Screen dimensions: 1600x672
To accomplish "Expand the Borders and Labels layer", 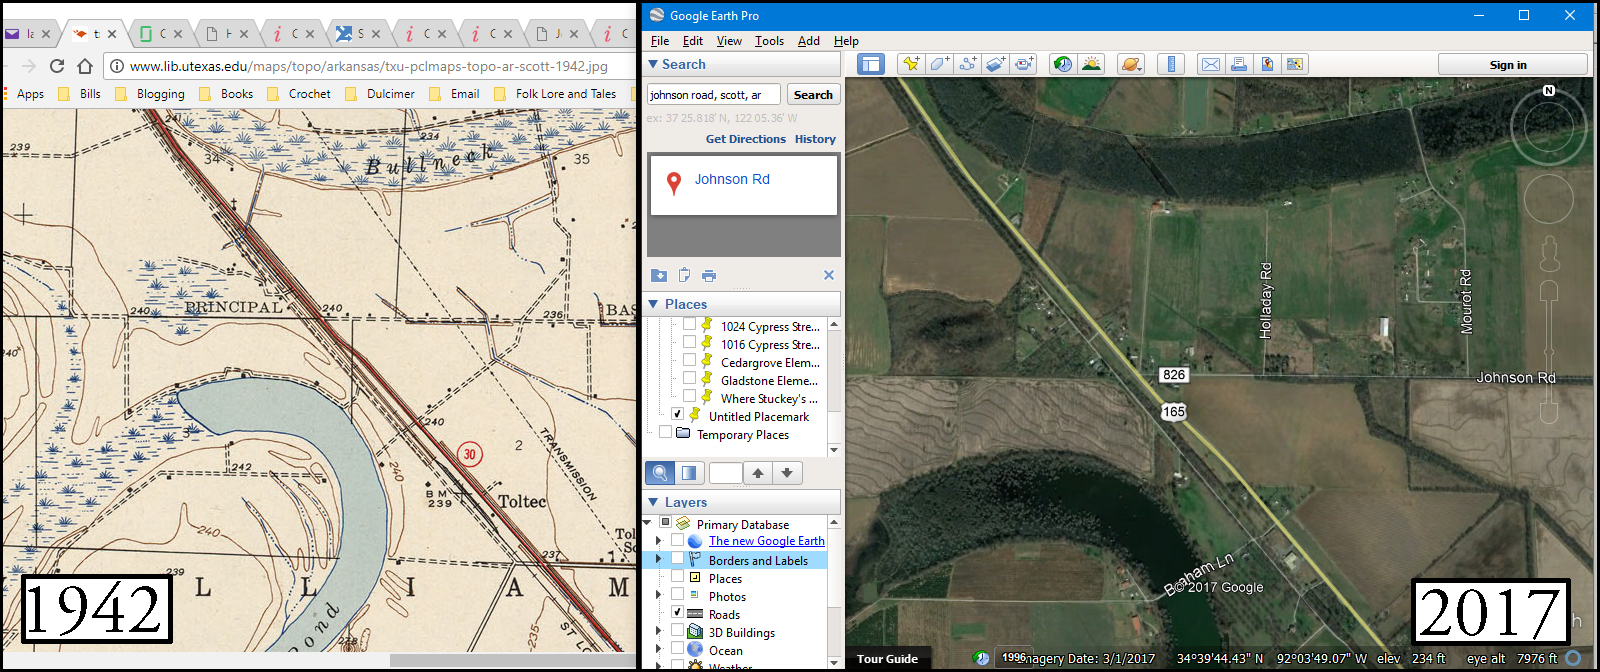I will coord(658,559).
